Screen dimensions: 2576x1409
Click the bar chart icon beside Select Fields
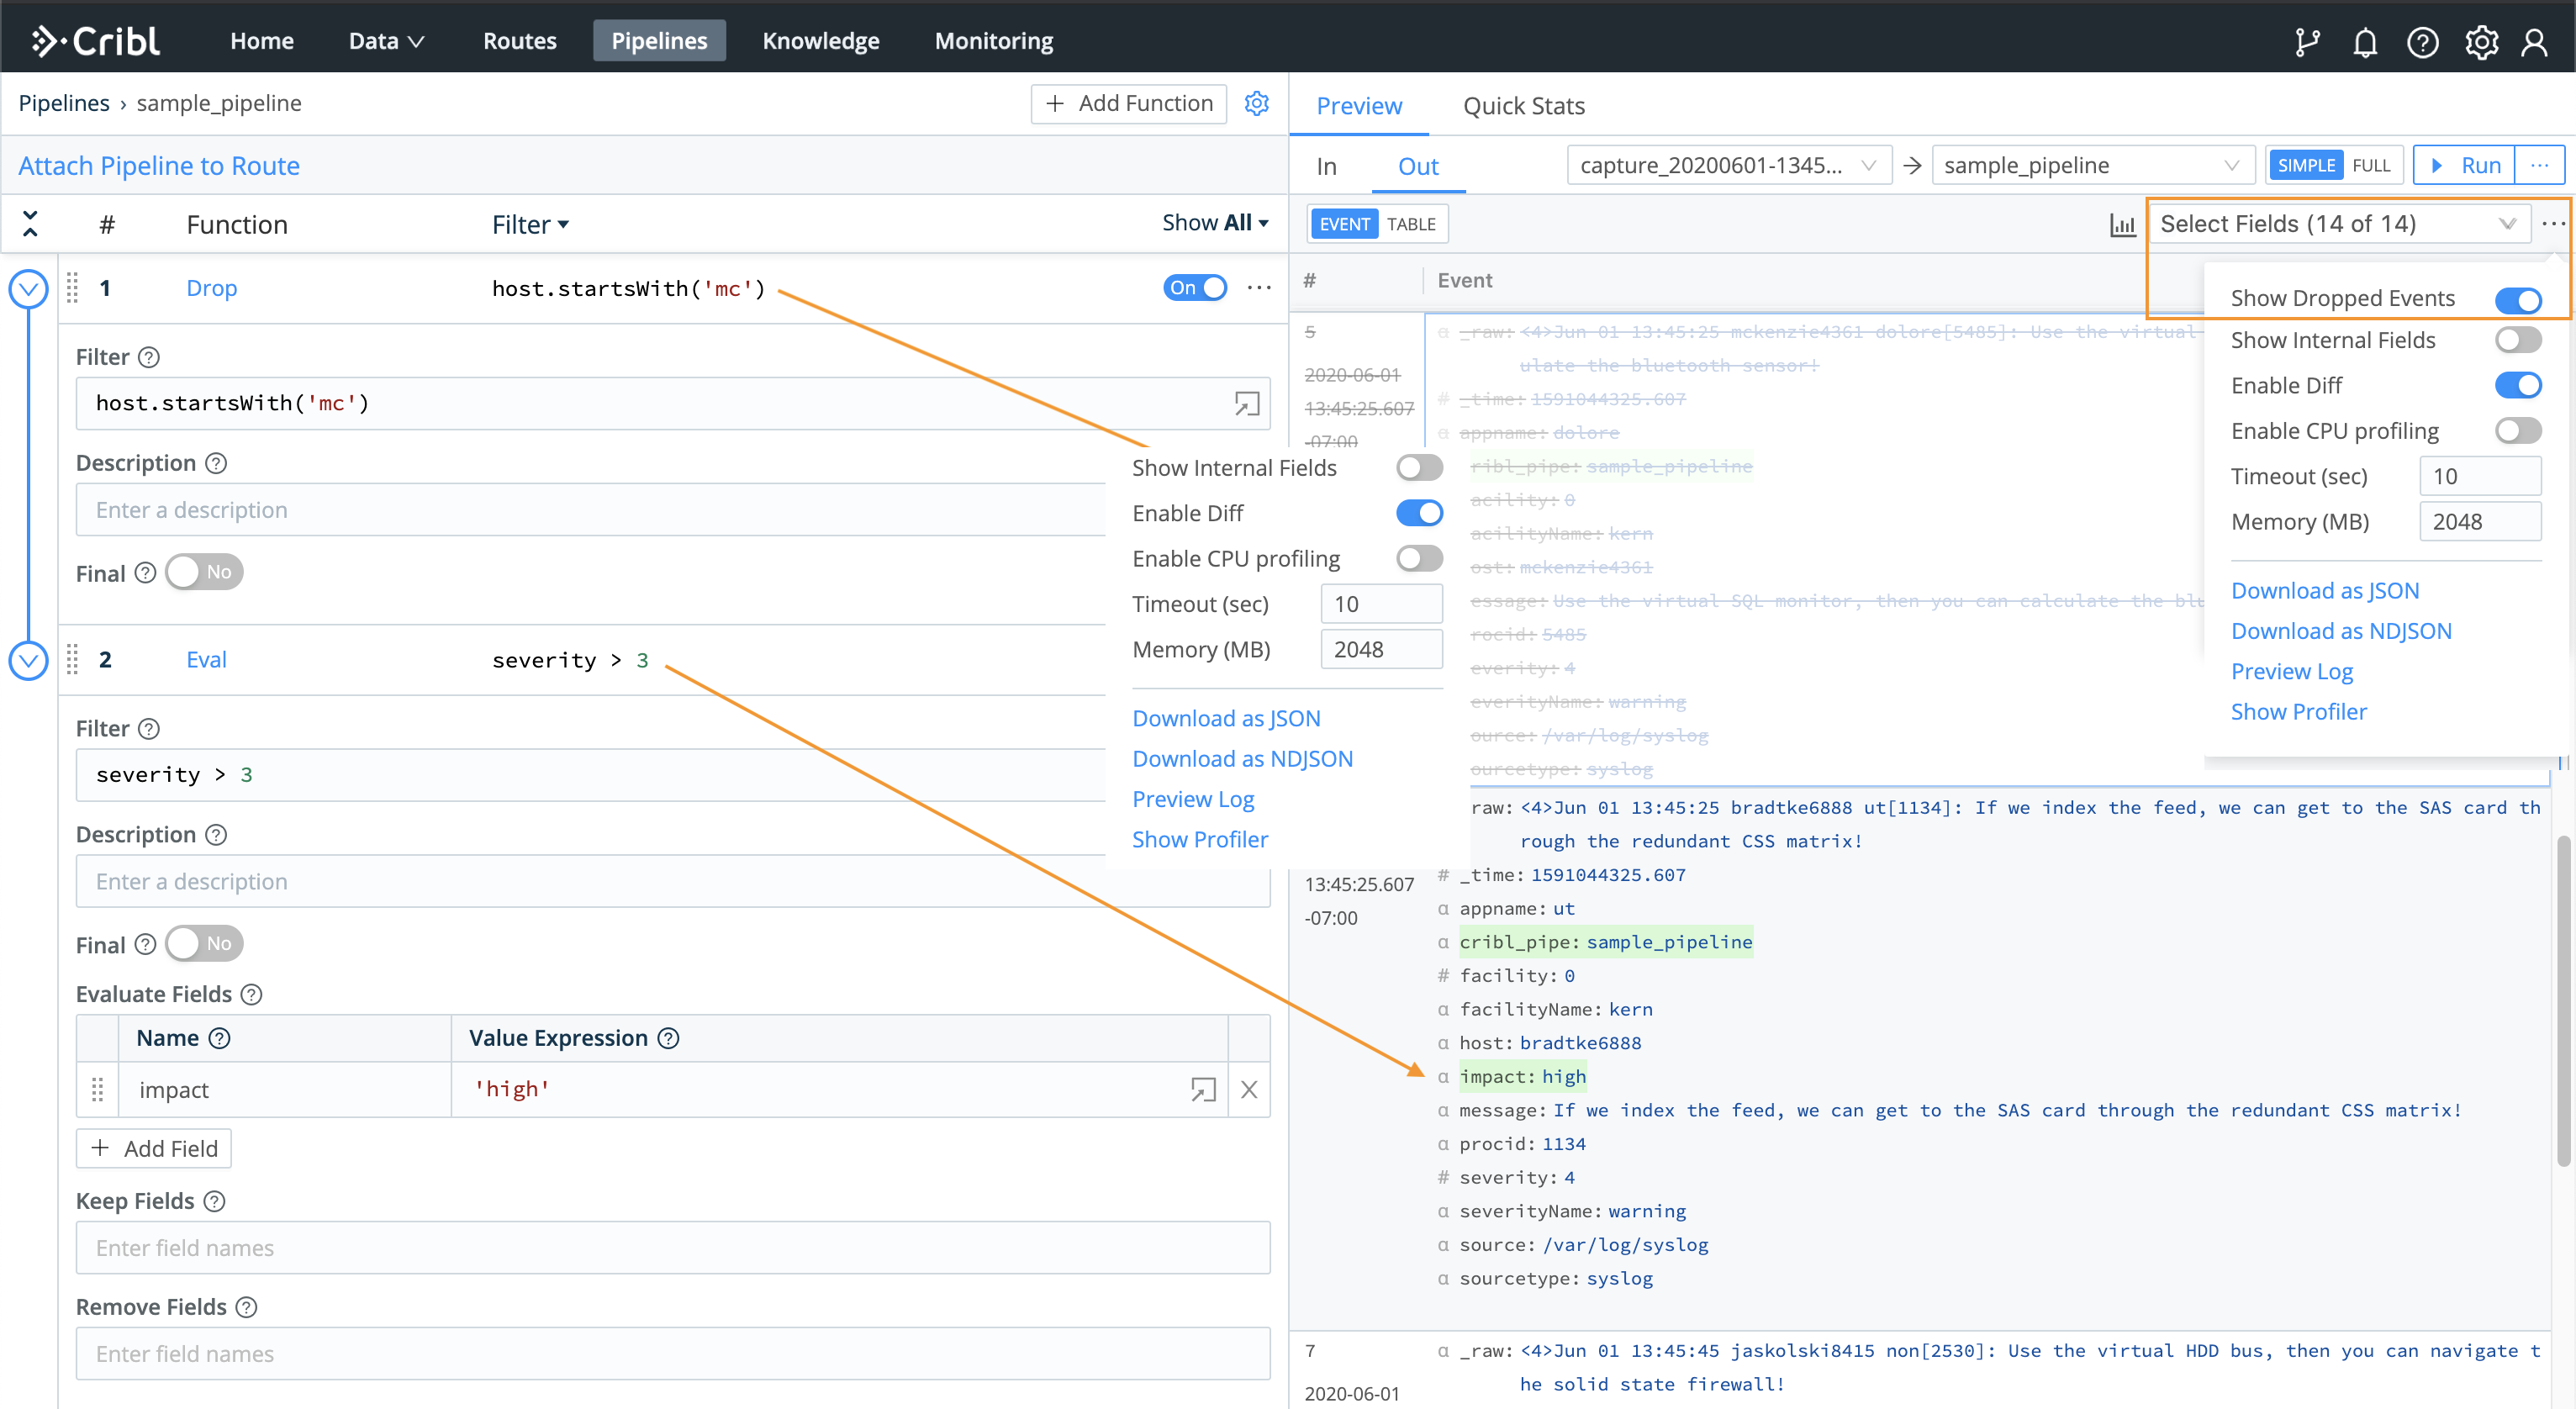point(2122,224)
